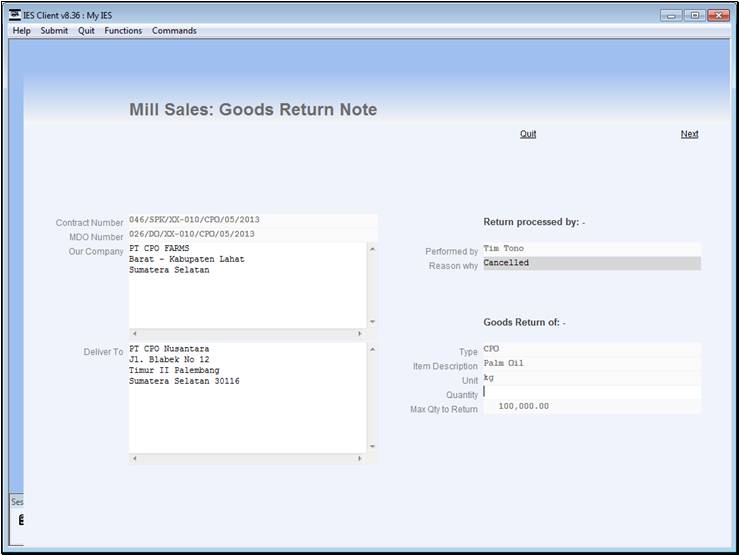Click the partially hidden session tab at bottom-left
739x555 pixels.
(x=17, y=502)
